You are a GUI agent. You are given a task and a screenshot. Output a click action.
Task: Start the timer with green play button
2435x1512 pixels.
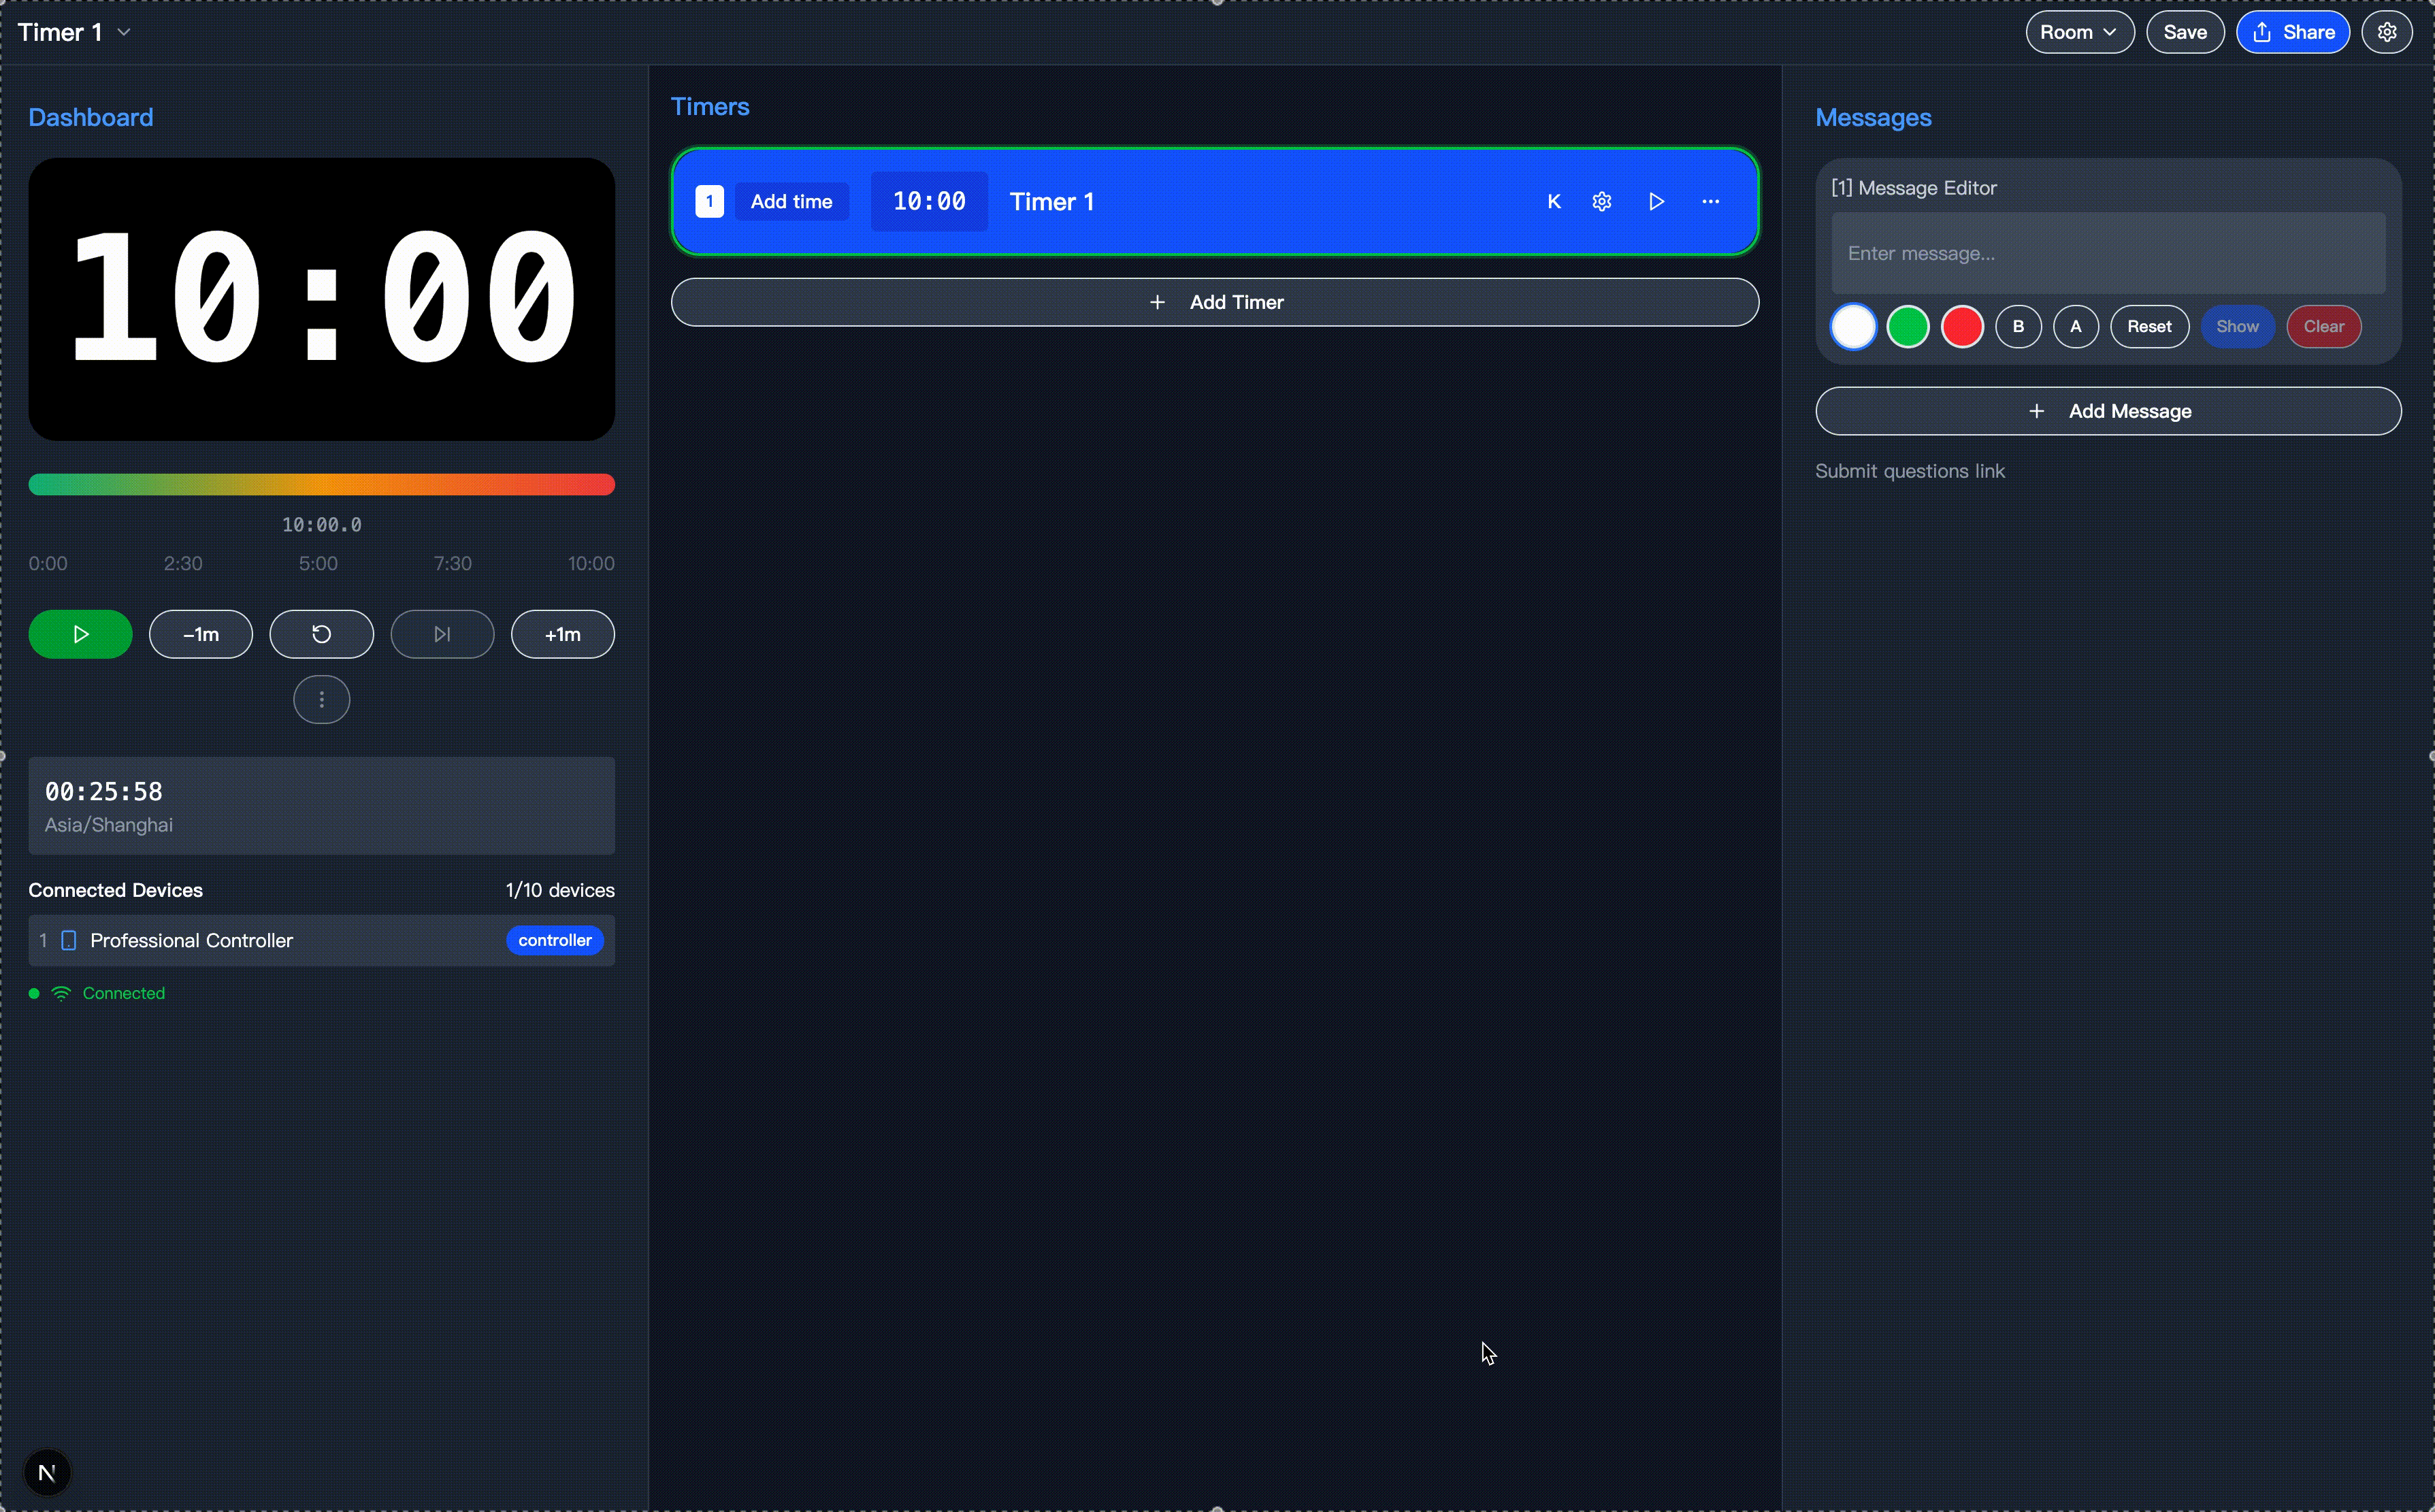click(80, 634)
